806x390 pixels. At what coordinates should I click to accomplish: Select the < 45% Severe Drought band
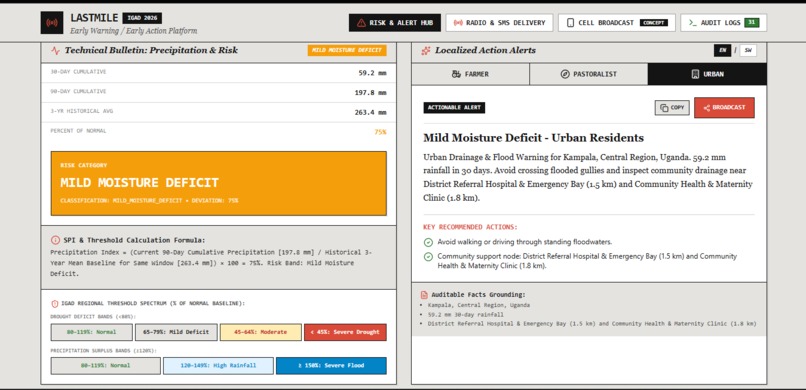coord(345,332)
